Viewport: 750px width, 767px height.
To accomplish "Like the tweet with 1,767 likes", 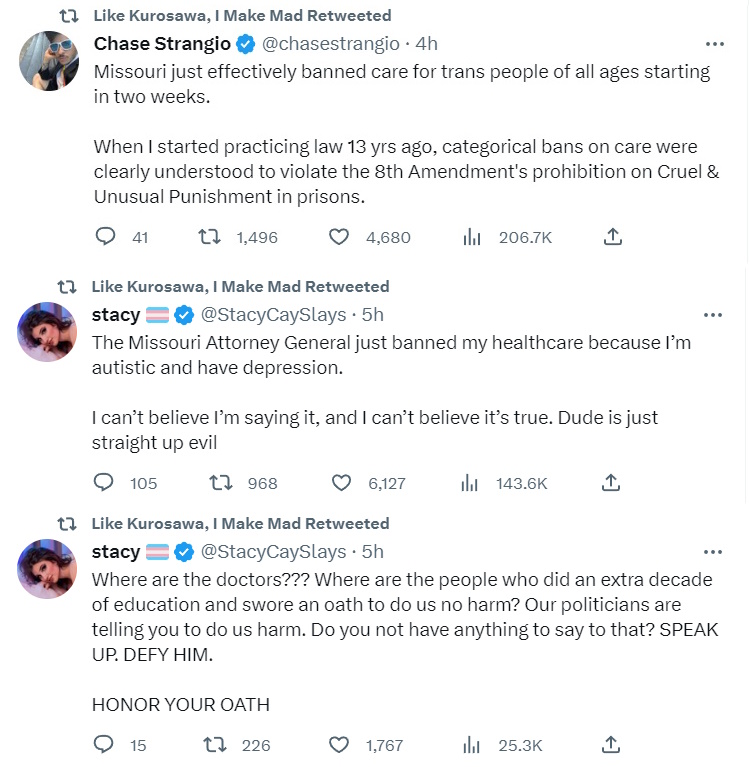I will point(340,744).
